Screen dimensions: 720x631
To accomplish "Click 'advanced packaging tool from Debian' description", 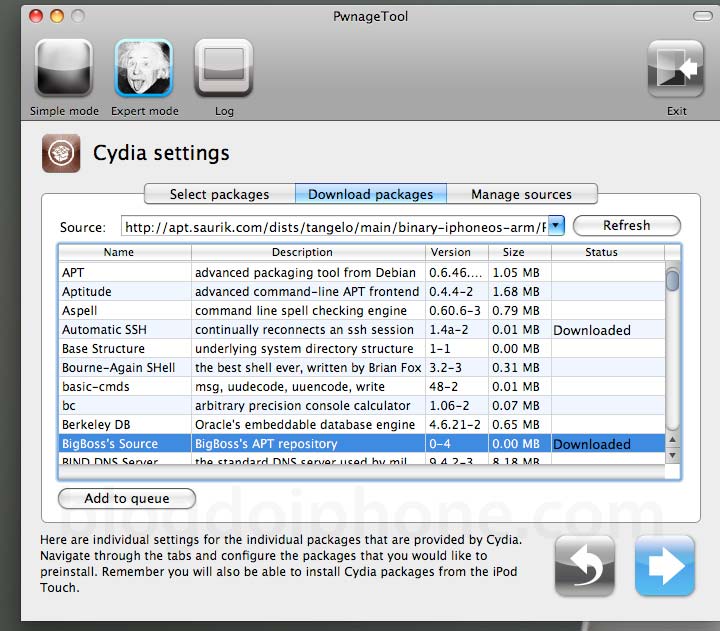I will (x=305, y=273).
